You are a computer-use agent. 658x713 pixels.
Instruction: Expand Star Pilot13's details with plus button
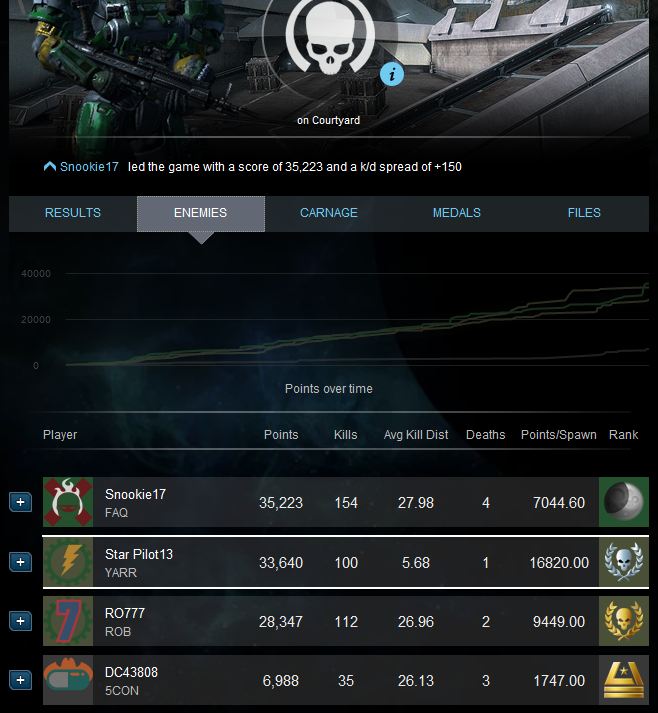point(20,562)
